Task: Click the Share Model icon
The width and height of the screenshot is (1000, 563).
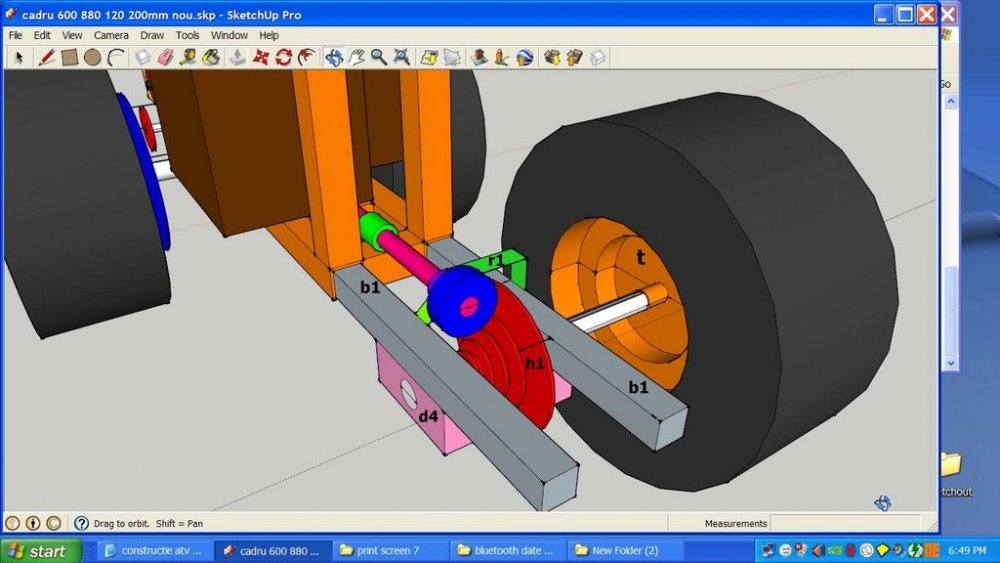Action: click(574, 58)
